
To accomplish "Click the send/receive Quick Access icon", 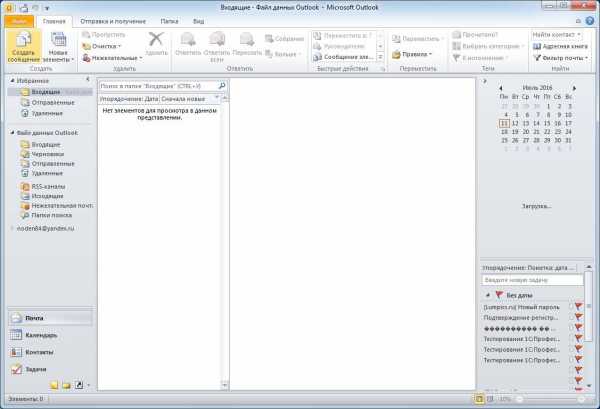I will 24,8.
